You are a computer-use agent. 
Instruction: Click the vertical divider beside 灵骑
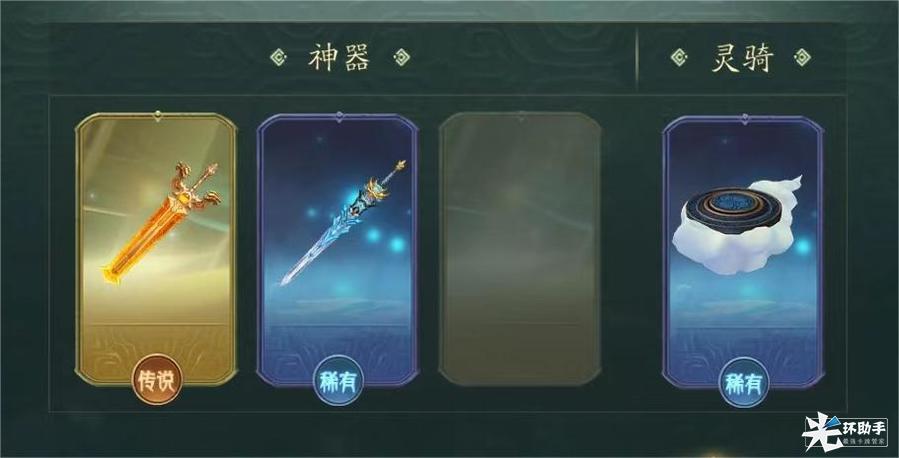coord(637,60)
